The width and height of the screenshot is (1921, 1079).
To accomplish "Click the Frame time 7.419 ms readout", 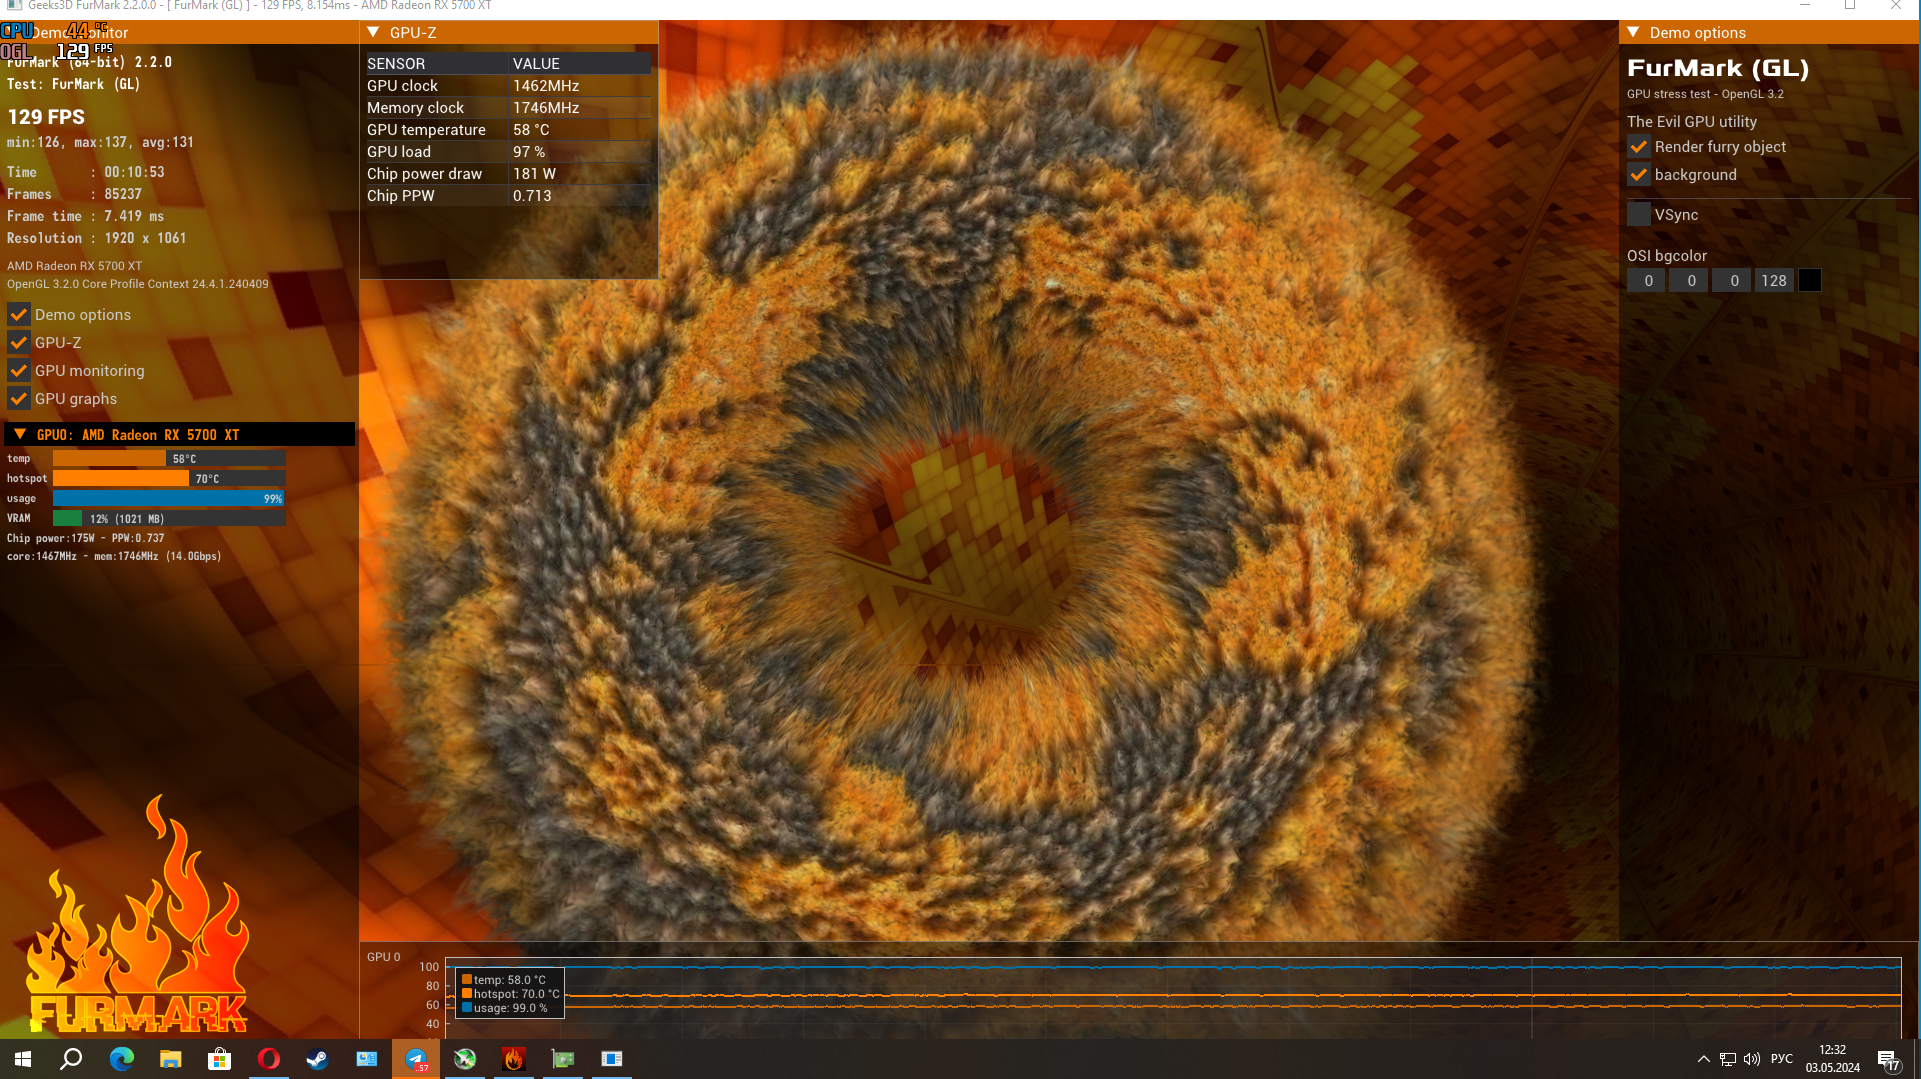I will (86, 216).
